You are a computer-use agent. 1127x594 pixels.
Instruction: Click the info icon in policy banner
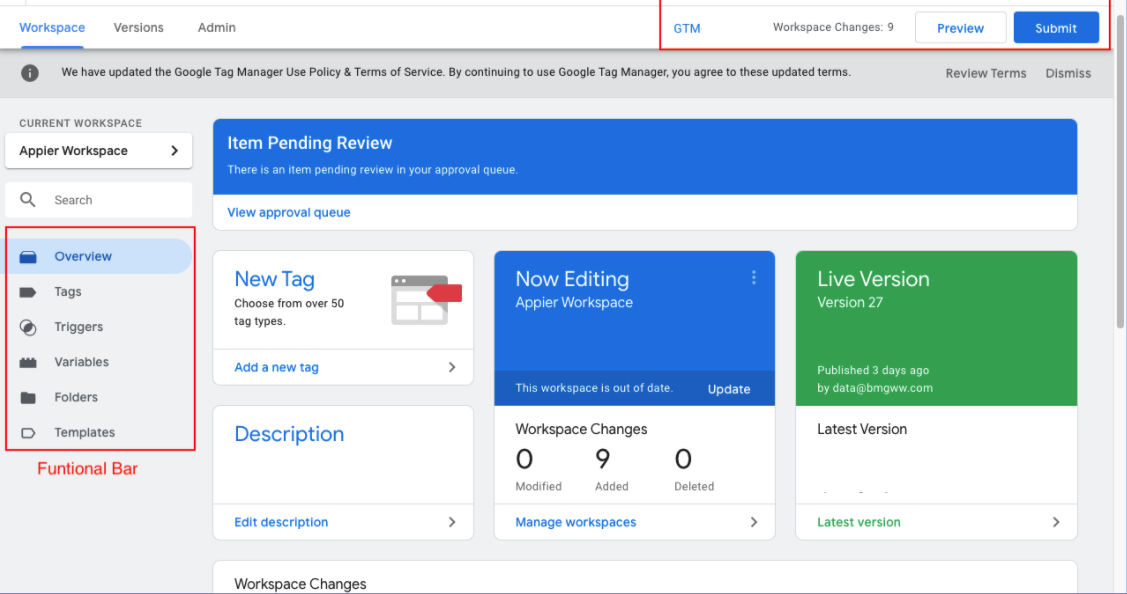[31, 73]
